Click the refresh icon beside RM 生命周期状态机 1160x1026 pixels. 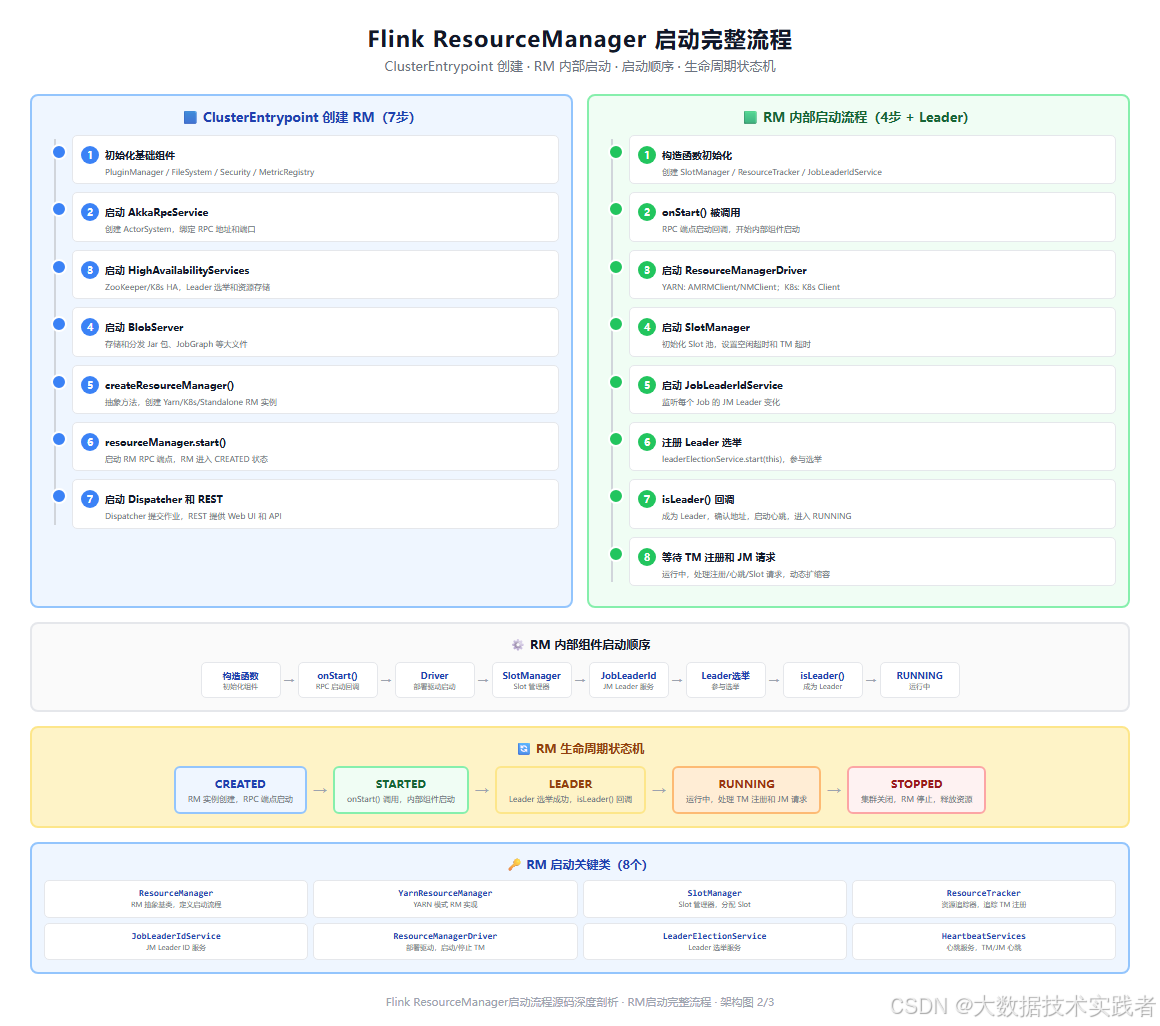click(x=524, y=749)
